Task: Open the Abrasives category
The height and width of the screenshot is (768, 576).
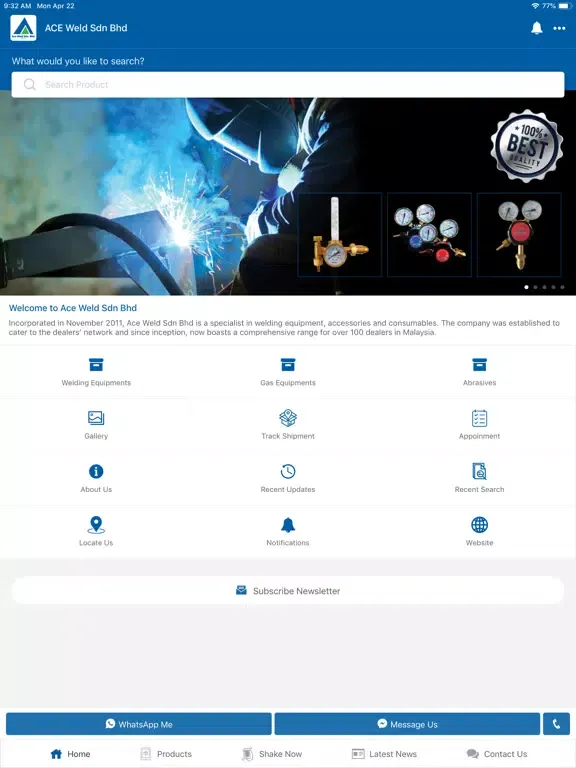Action: pyautogui.click(x=480, y=372)
